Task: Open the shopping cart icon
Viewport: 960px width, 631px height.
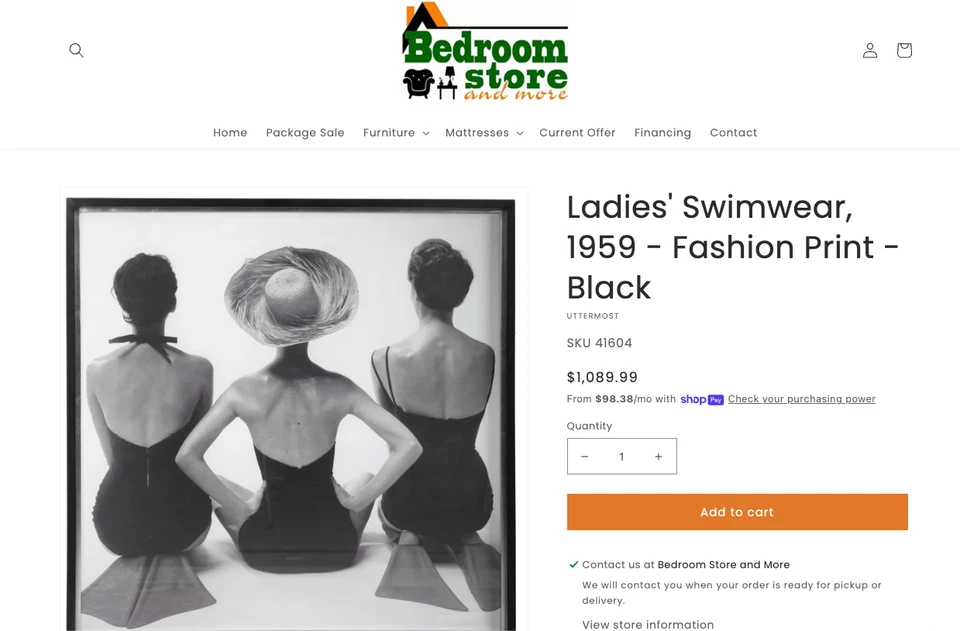Action: 904,50
